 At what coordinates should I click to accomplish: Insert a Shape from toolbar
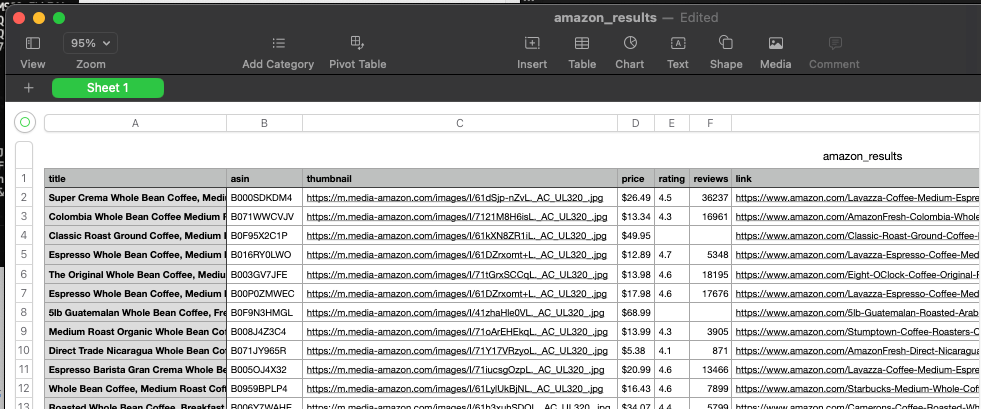click(726, 43)
